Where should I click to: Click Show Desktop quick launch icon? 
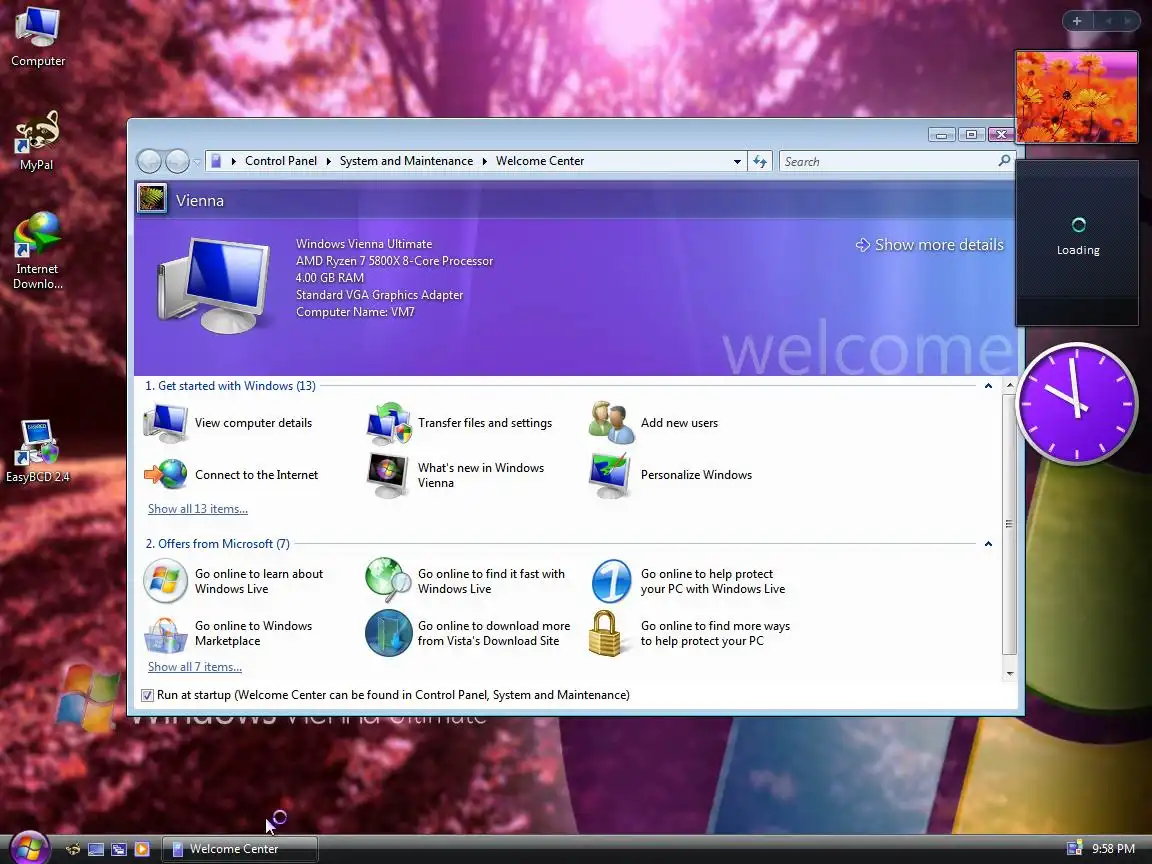point(96,849)
